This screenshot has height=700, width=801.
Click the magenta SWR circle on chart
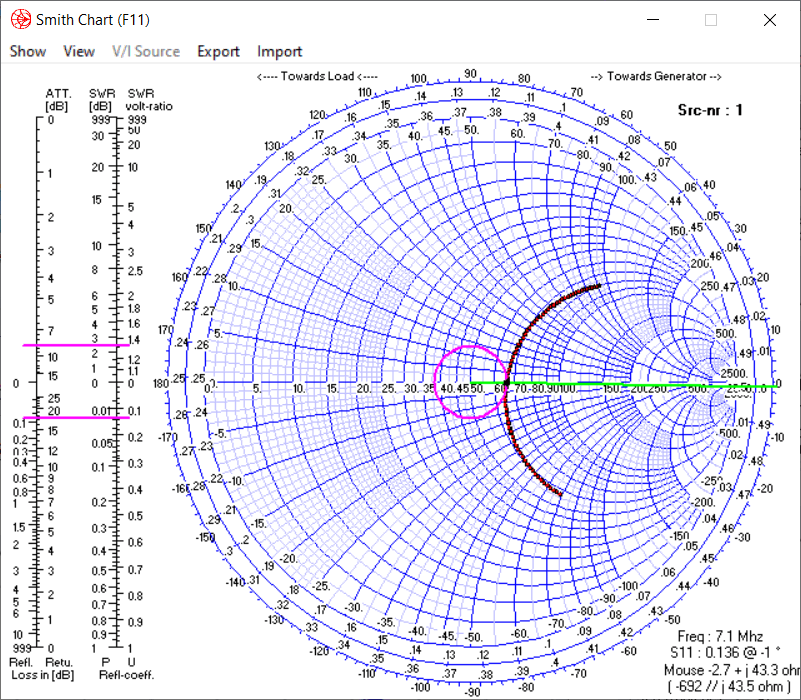tap(437, 382)
